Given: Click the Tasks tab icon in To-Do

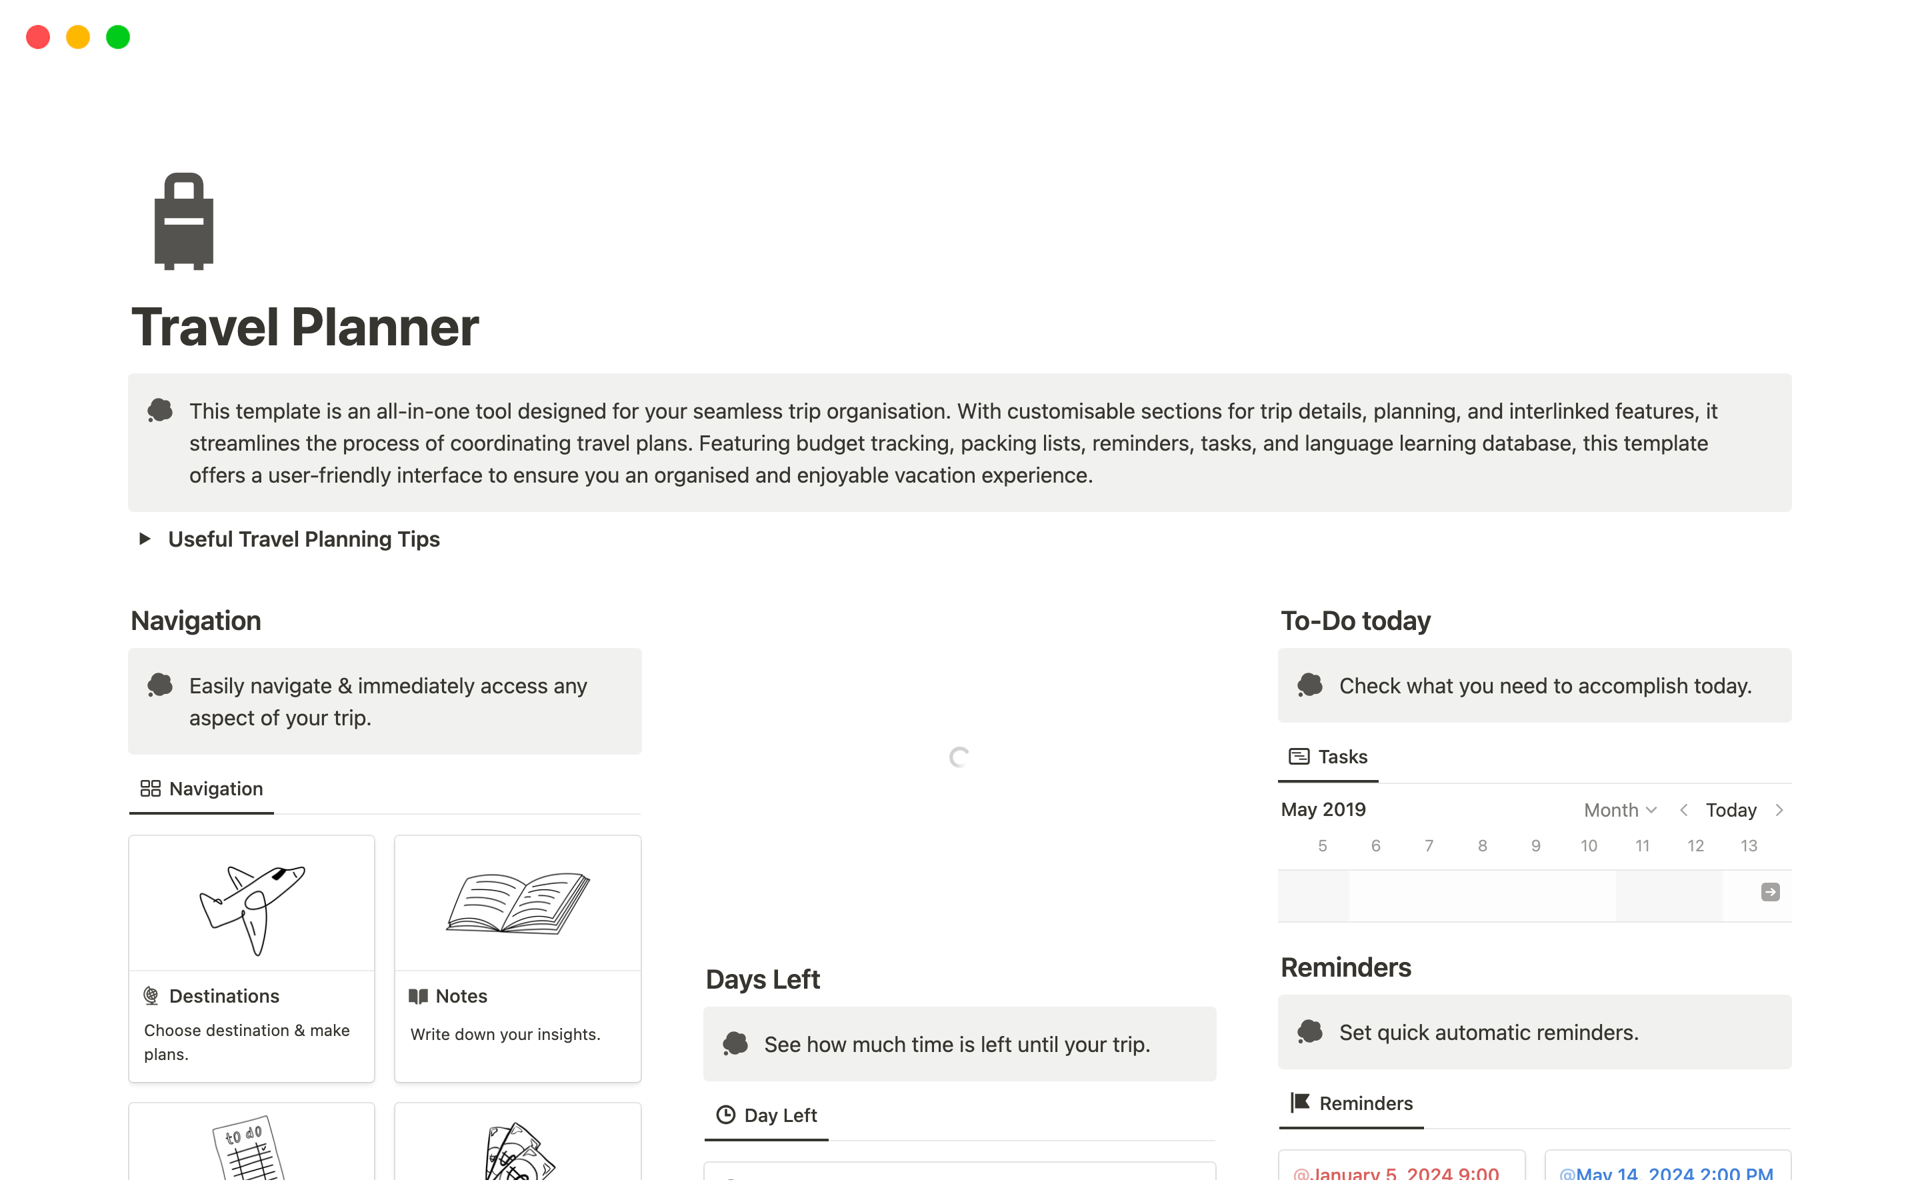Looking at the screenshot, I should click(x=1297, y=755).
